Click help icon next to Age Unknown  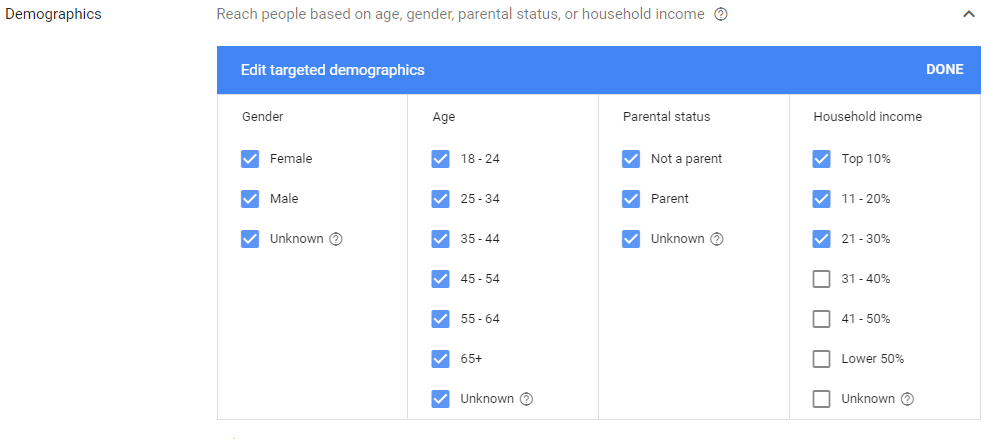[527, 399]
